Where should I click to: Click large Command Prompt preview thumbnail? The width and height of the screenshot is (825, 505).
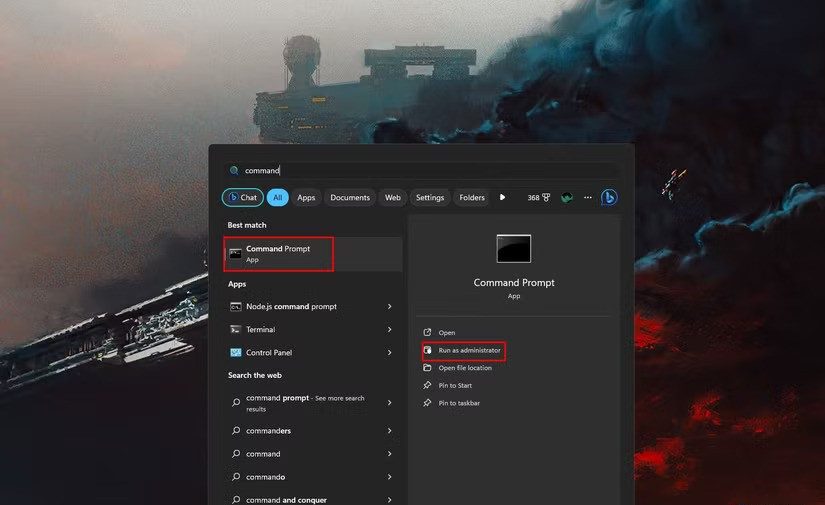514,249
